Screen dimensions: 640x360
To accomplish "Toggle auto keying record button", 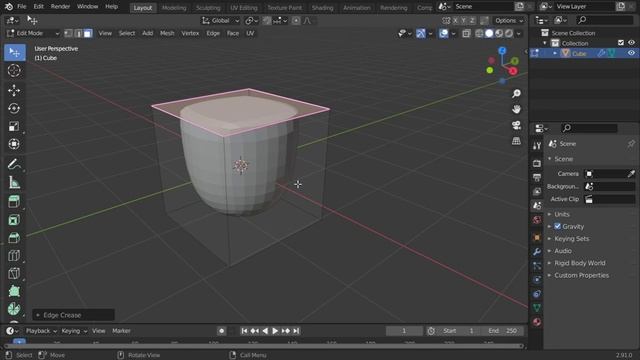I will pyautogui.click(x=222, y=331).
